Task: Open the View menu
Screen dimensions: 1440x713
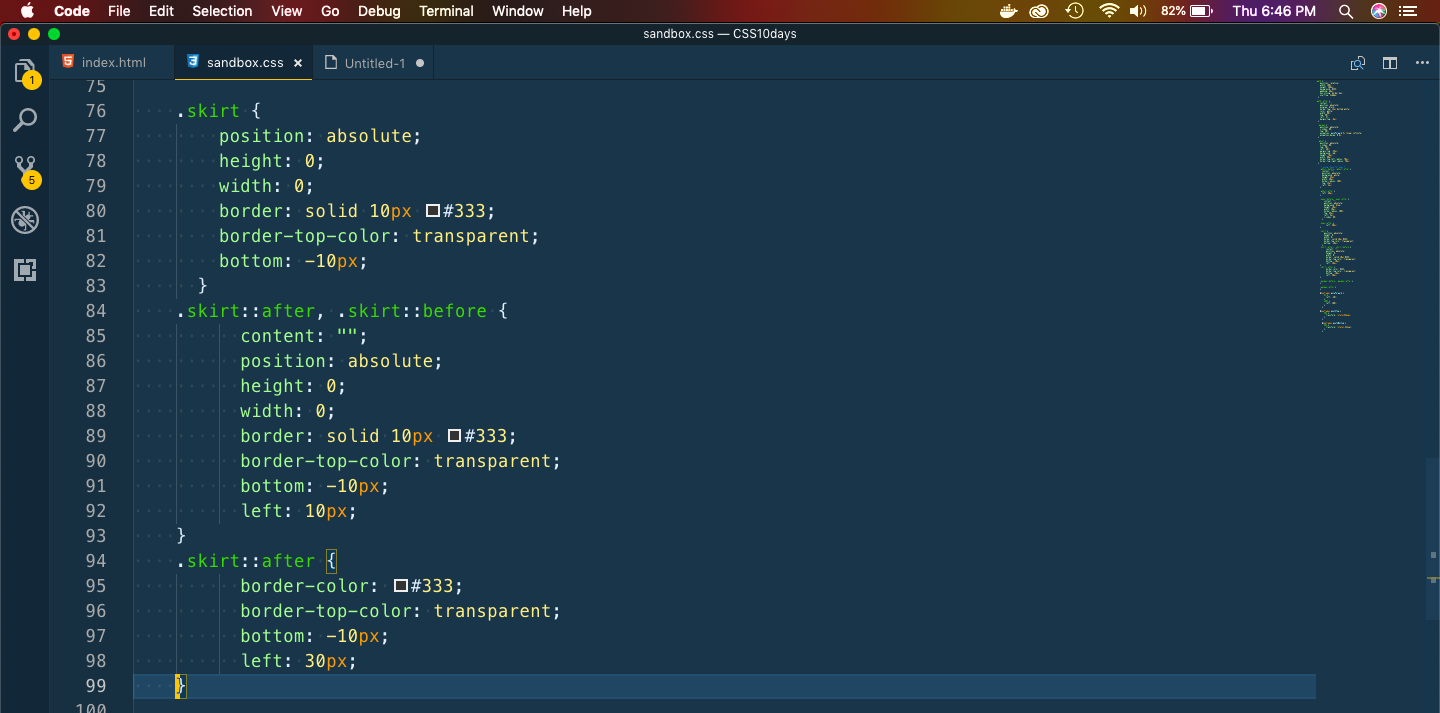Action: 287,11
